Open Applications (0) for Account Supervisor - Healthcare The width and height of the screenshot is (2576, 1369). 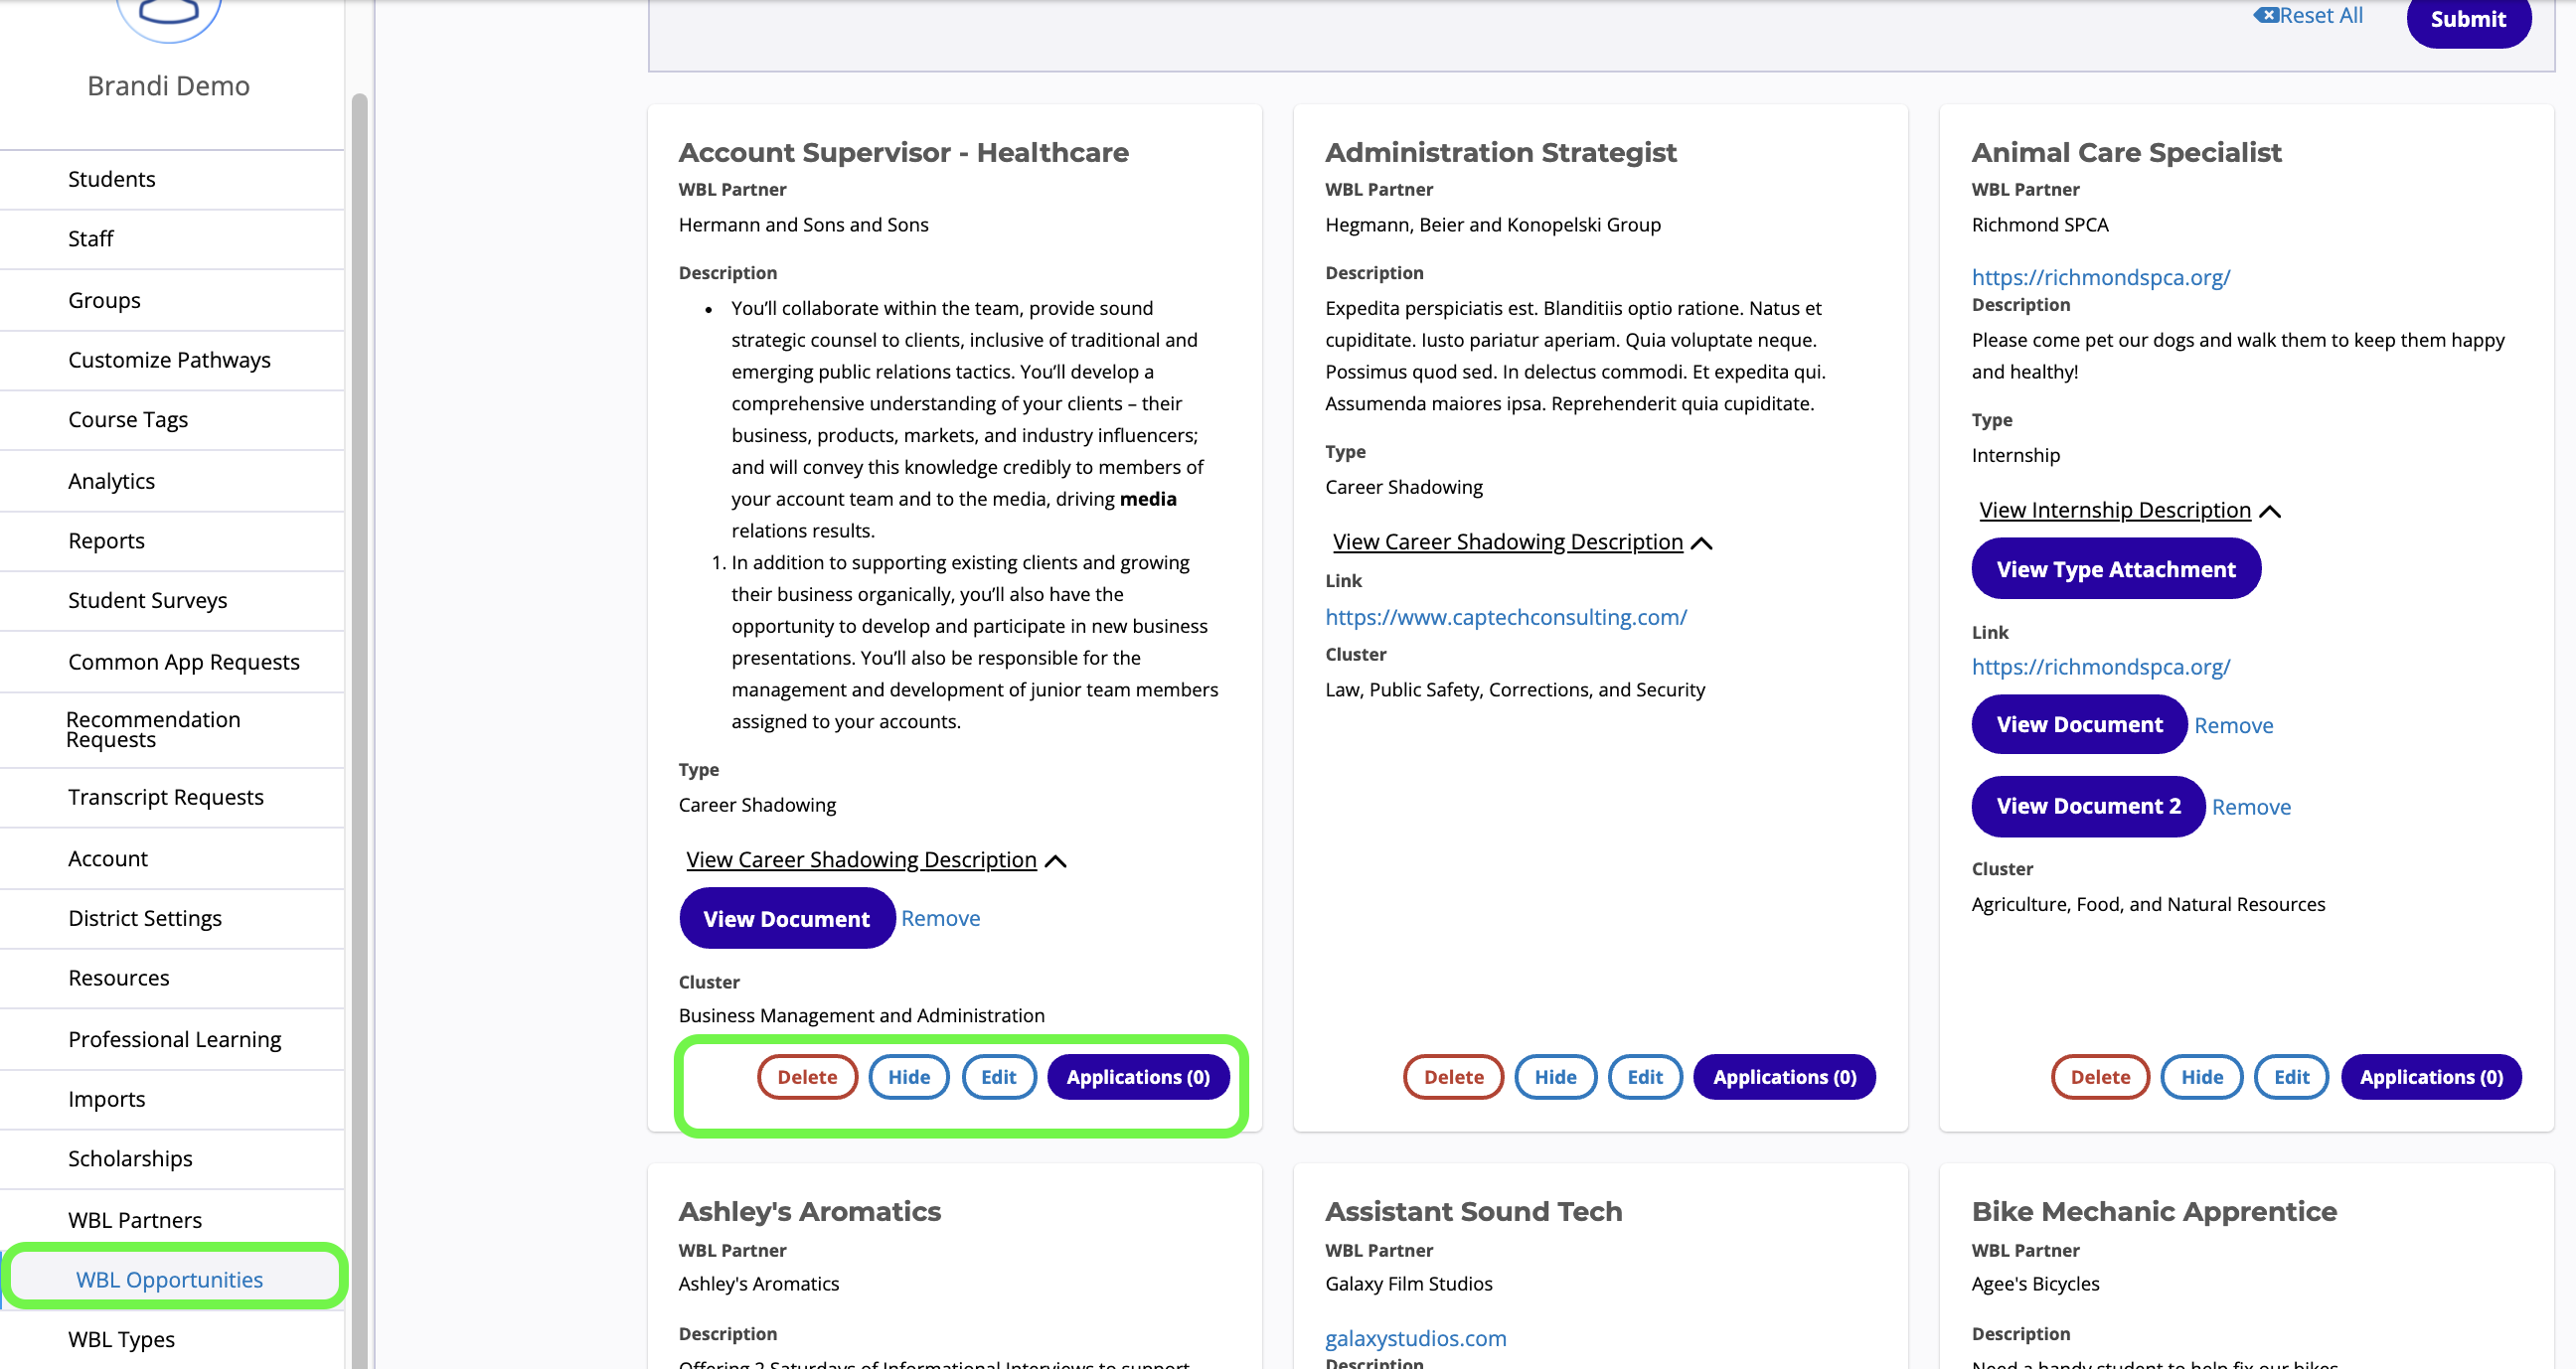coord(1138,1077)
